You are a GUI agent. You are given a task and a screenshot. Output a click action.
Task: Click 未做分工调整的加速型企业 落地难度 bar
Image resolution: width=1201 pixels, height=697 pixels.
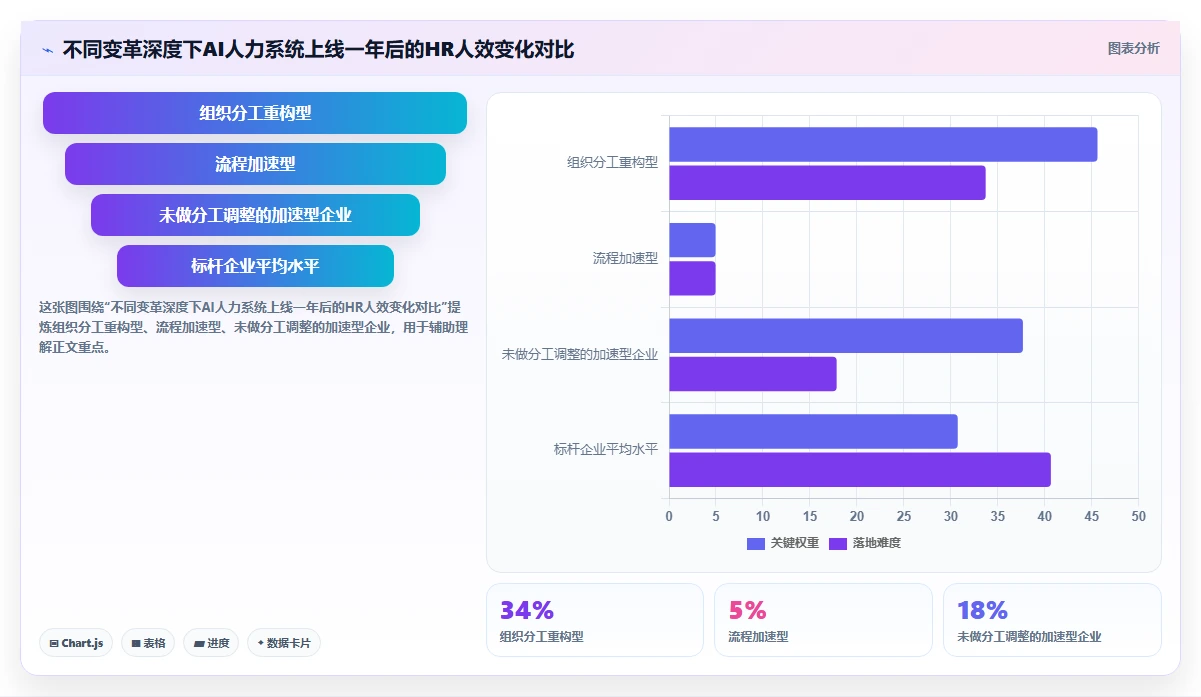[752, 373]
